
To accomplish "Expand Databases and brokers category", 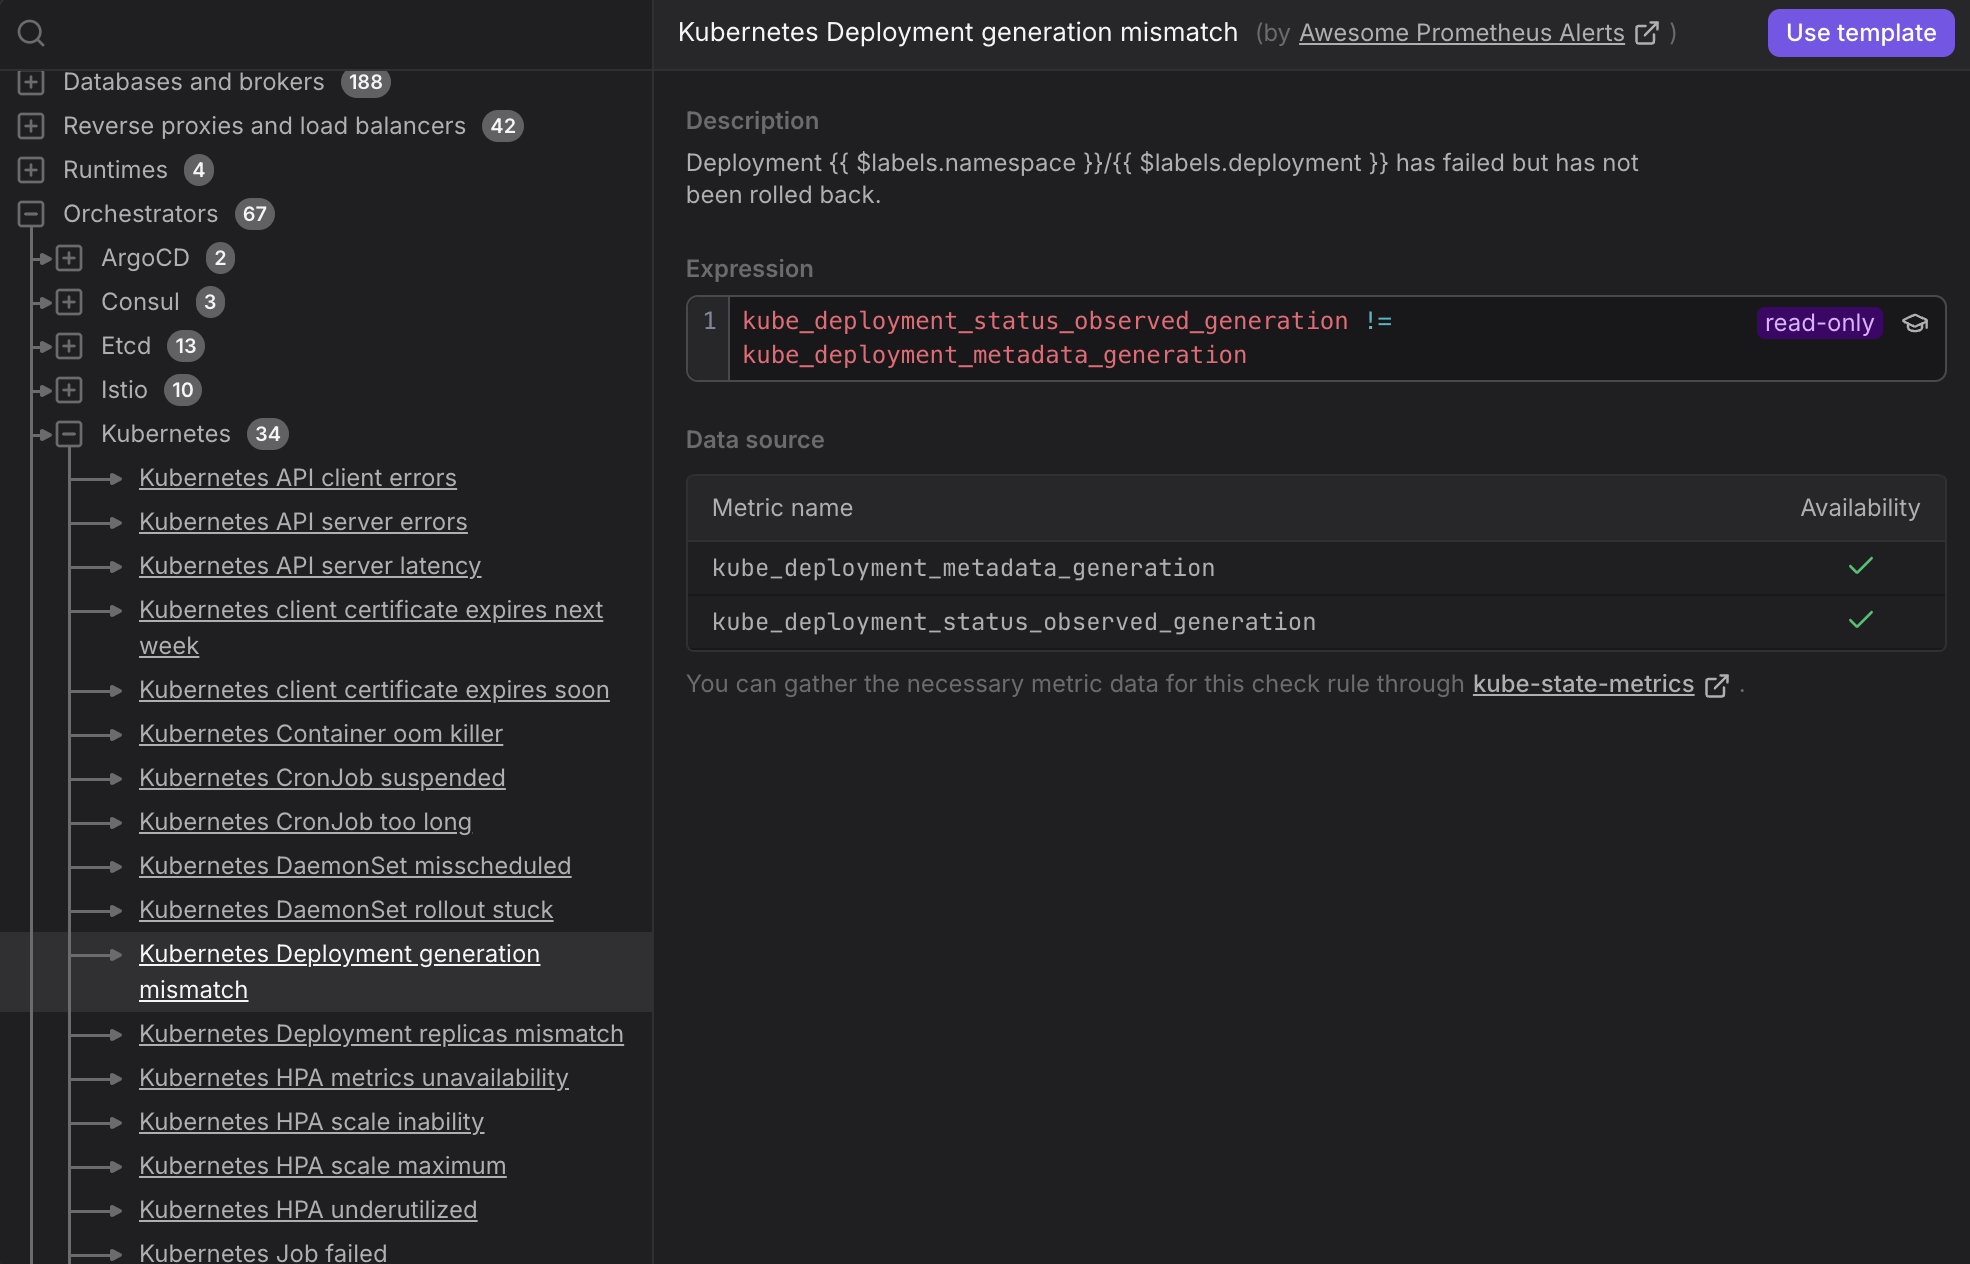I will pos(31,82).
